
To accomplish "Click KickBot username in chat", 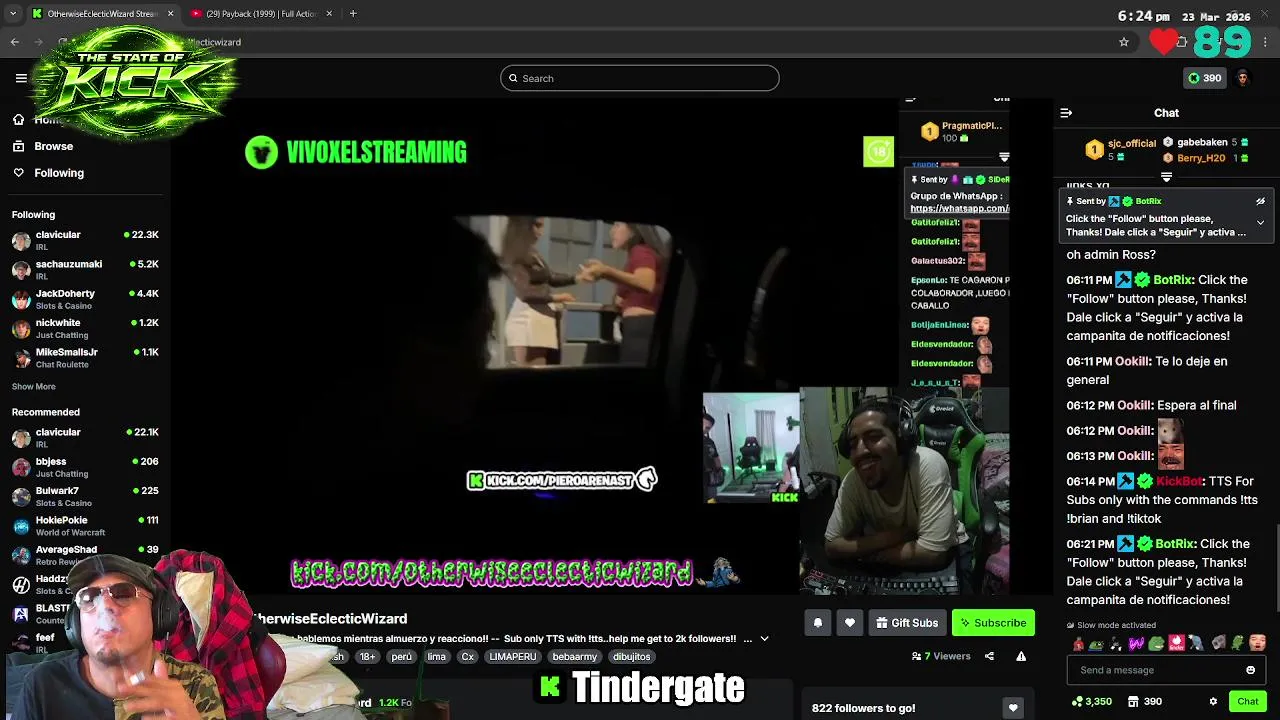I will (1178, 481).
